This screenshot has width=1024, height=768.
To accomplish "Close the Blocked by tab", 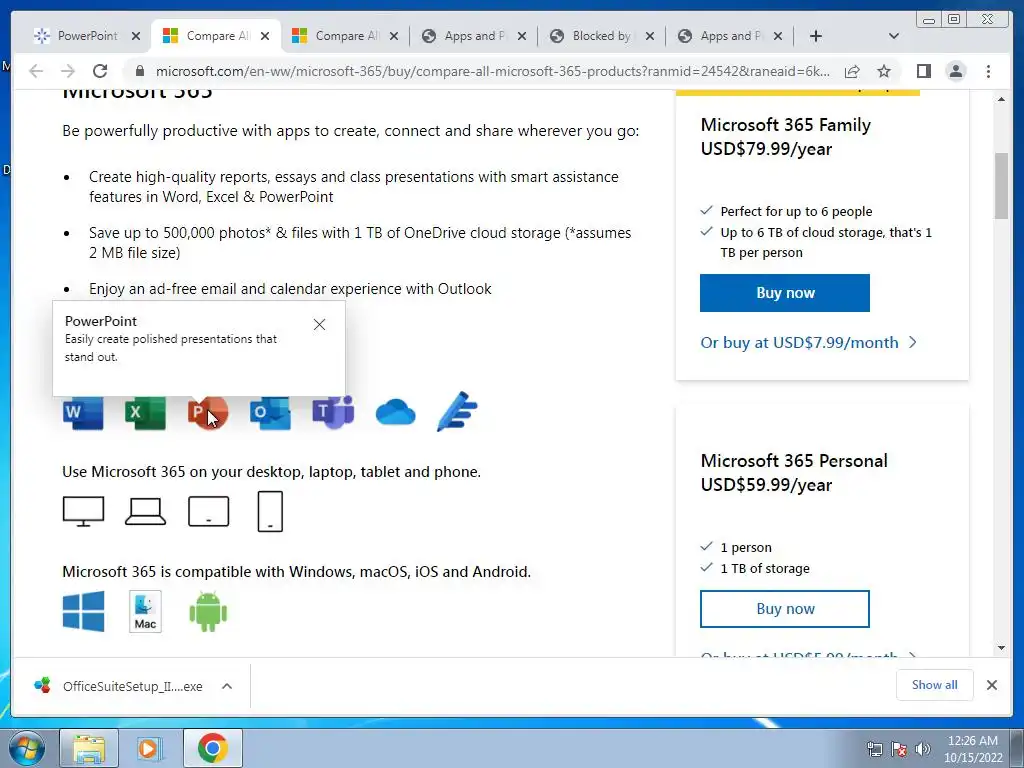I will (x=650, y=36).
